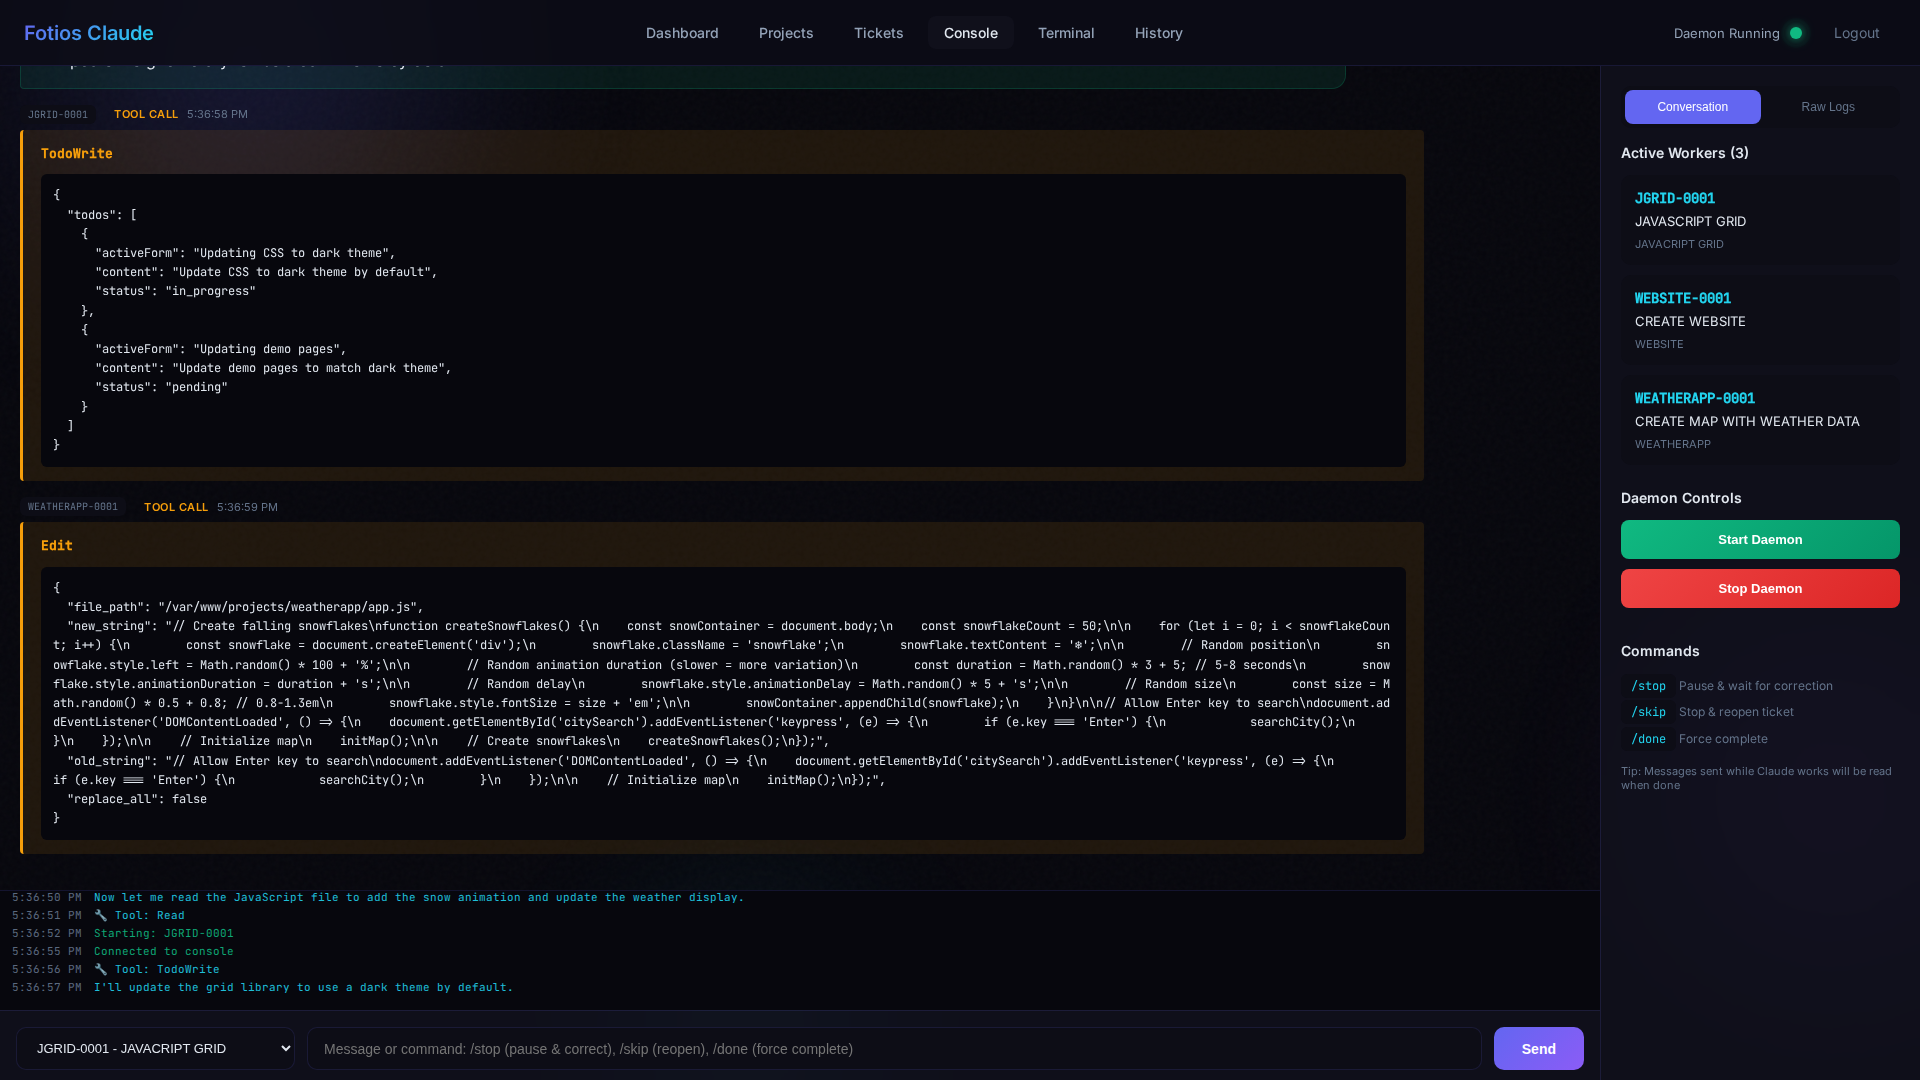Open the Tickets page

(878, 33)
